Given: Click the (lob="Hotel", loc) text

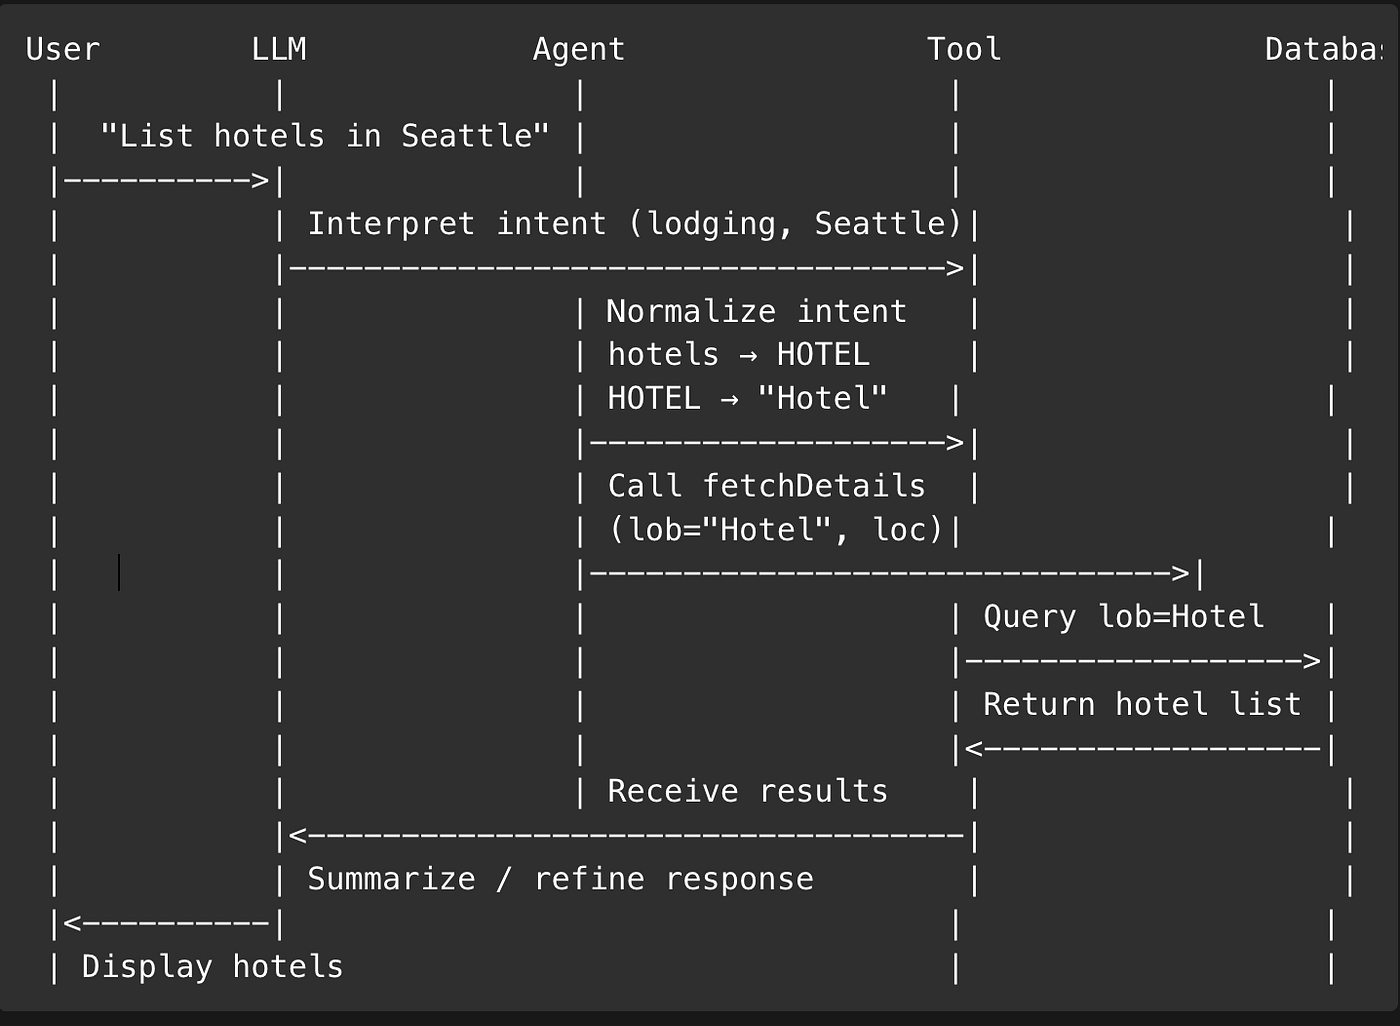Looking at the screenshot, I should coord(776,529).
